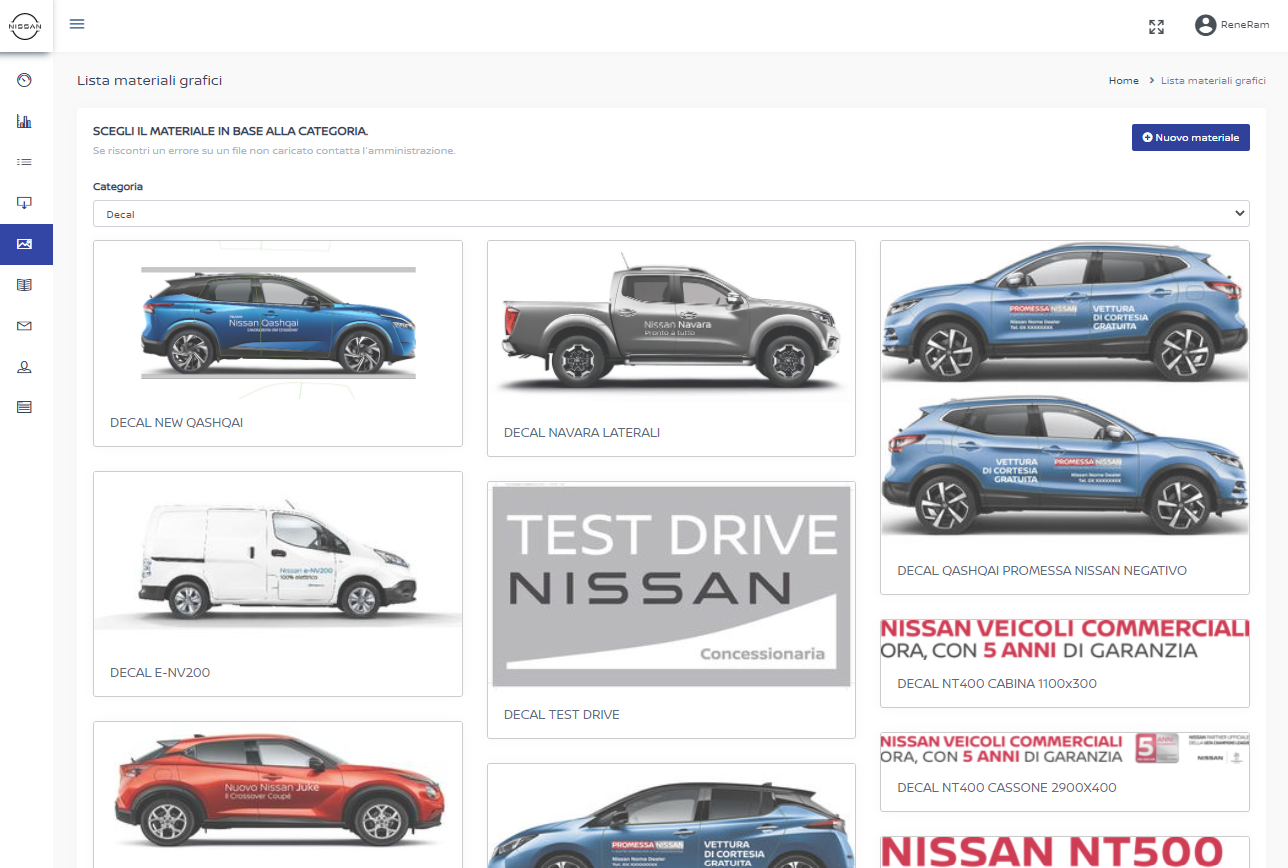This screenshot has width=1288, height=868.
Task: Click DECAL QASHQAI PROMESSA NISSAN NEGATIVO caption
Action: (x=1042, y=571)
